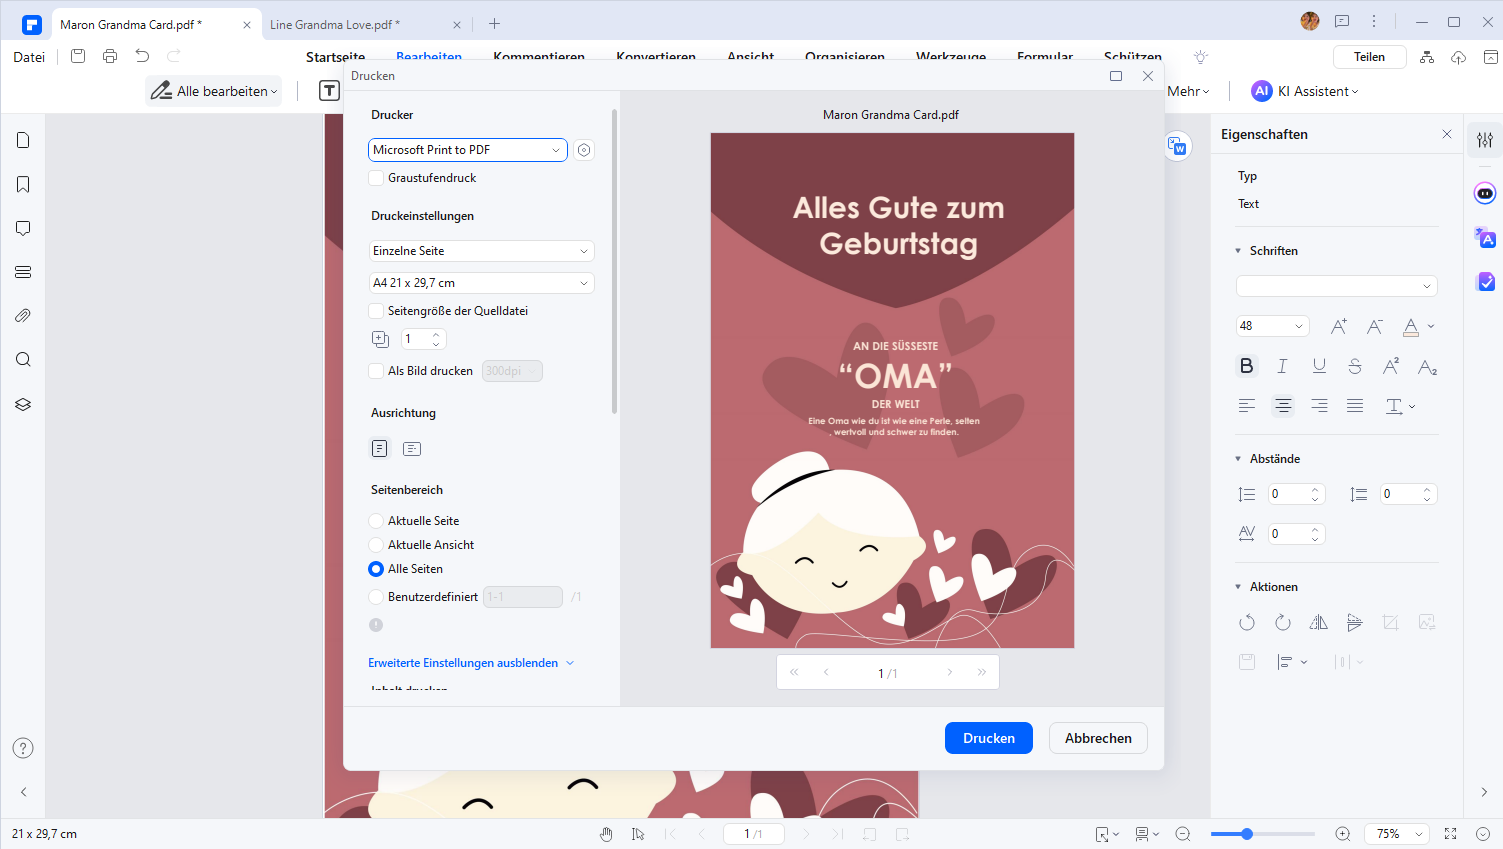
Task: Toggle underline formatting in properties
Action: (x=1319, y=366)
